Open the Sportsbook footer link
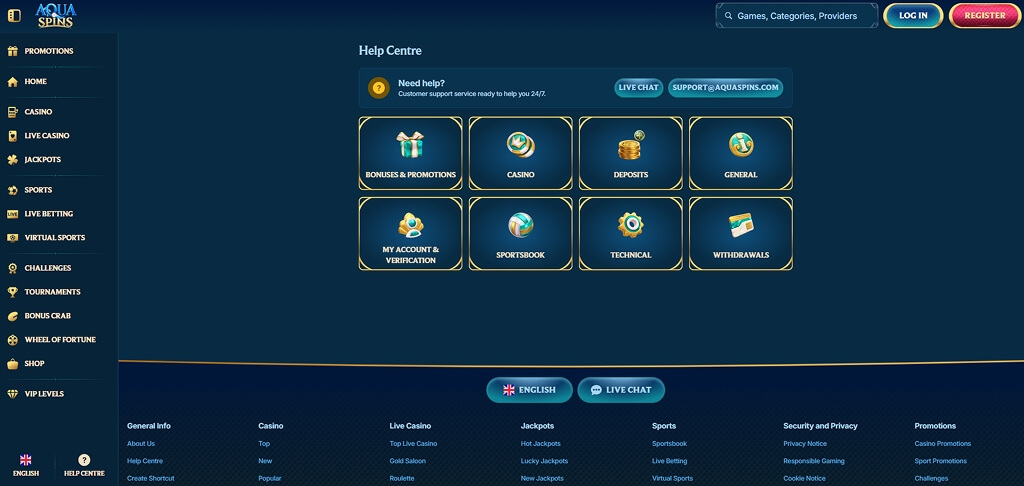The image size is (1024, 486). coord(669,444)
